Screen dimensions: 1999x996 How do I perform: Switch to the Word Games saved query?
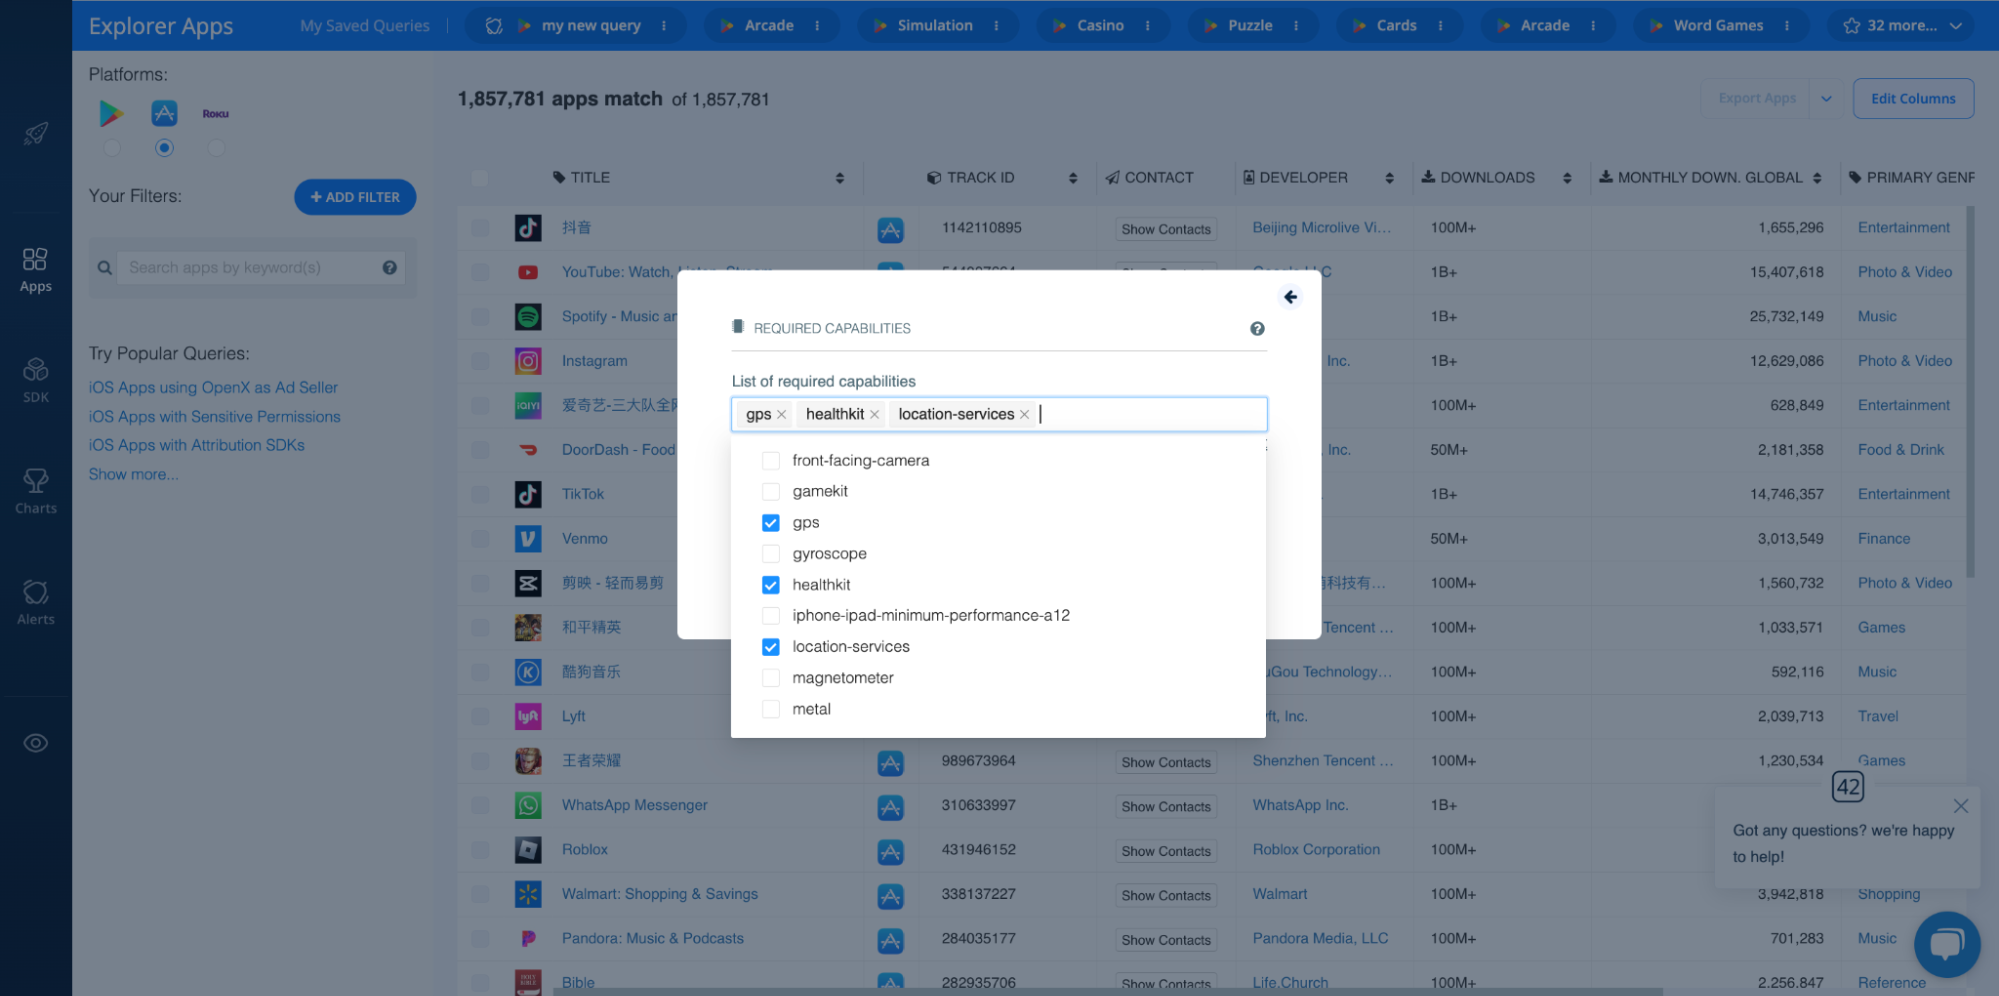[x=1718, y=26]
